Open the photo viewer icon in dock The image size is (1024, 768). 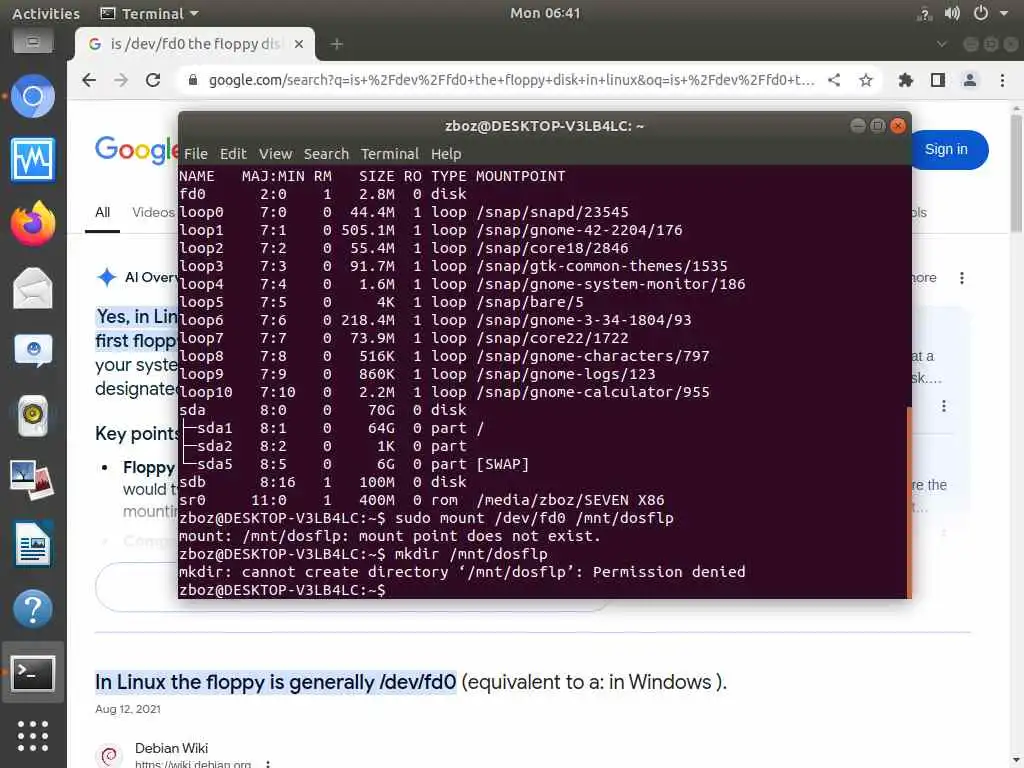click(33, 479)
